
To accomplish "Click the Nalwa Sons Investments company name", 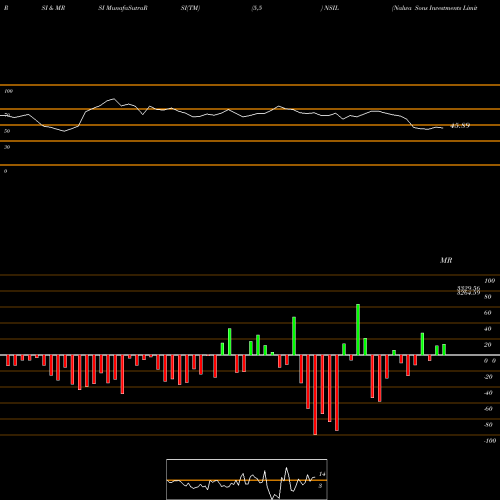I will tap(435, 8).
